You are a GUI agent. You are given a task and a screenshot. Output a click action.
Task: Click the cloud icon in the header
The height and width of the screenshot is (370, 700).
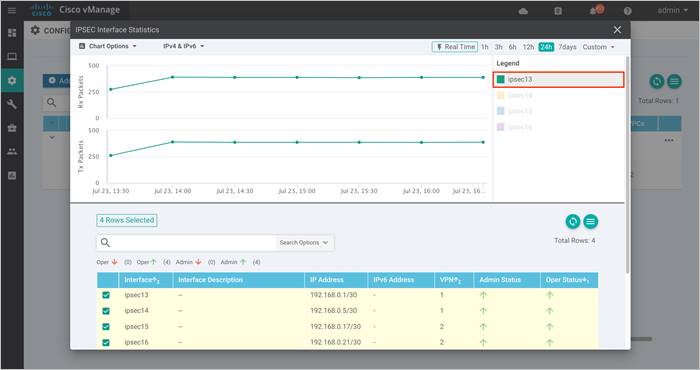coord(523,11)
